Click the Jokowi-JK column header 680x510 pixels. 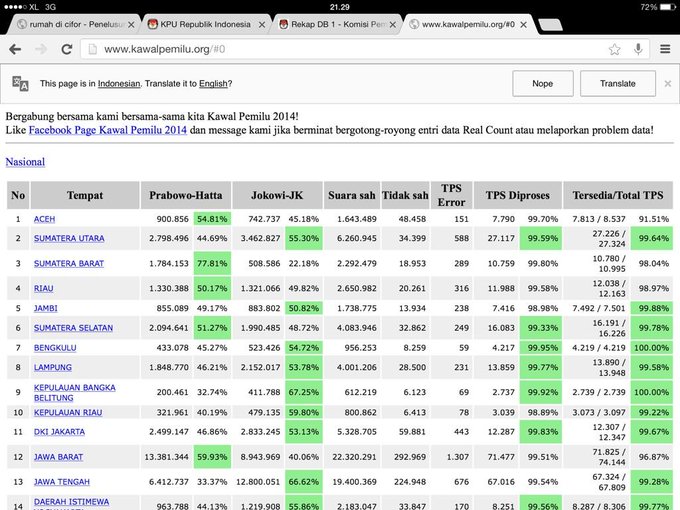277,195
